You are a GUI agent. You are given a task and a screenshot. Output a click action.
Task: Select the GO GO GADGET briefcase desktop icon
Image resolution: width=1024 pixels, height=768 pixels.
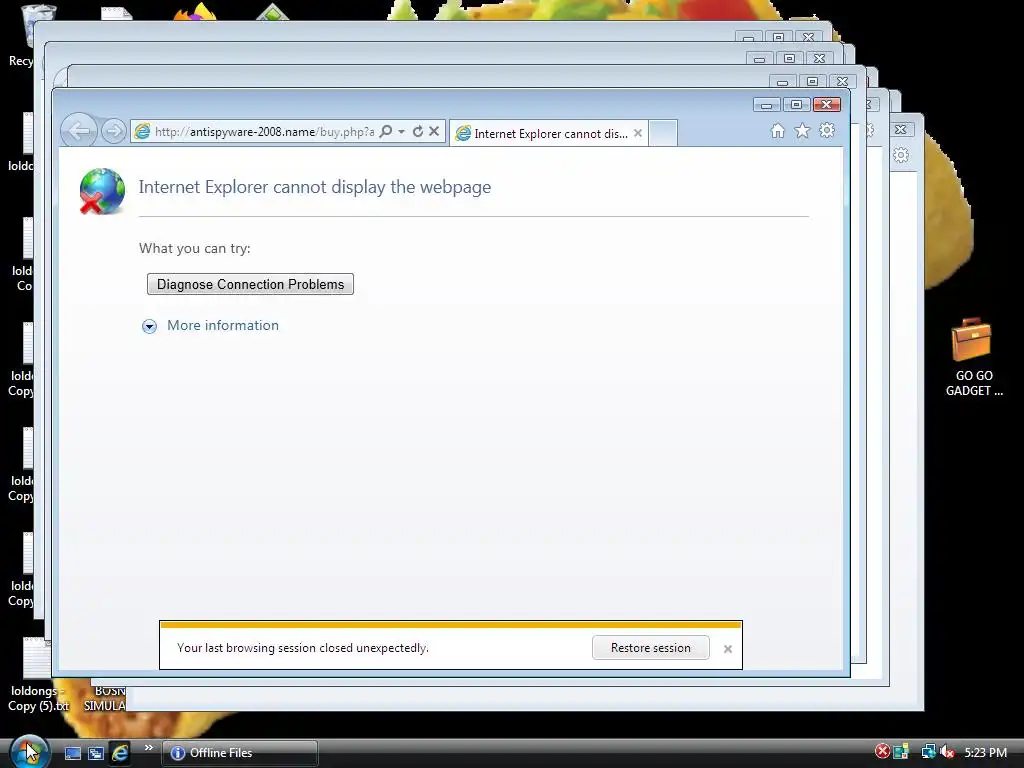973,358
